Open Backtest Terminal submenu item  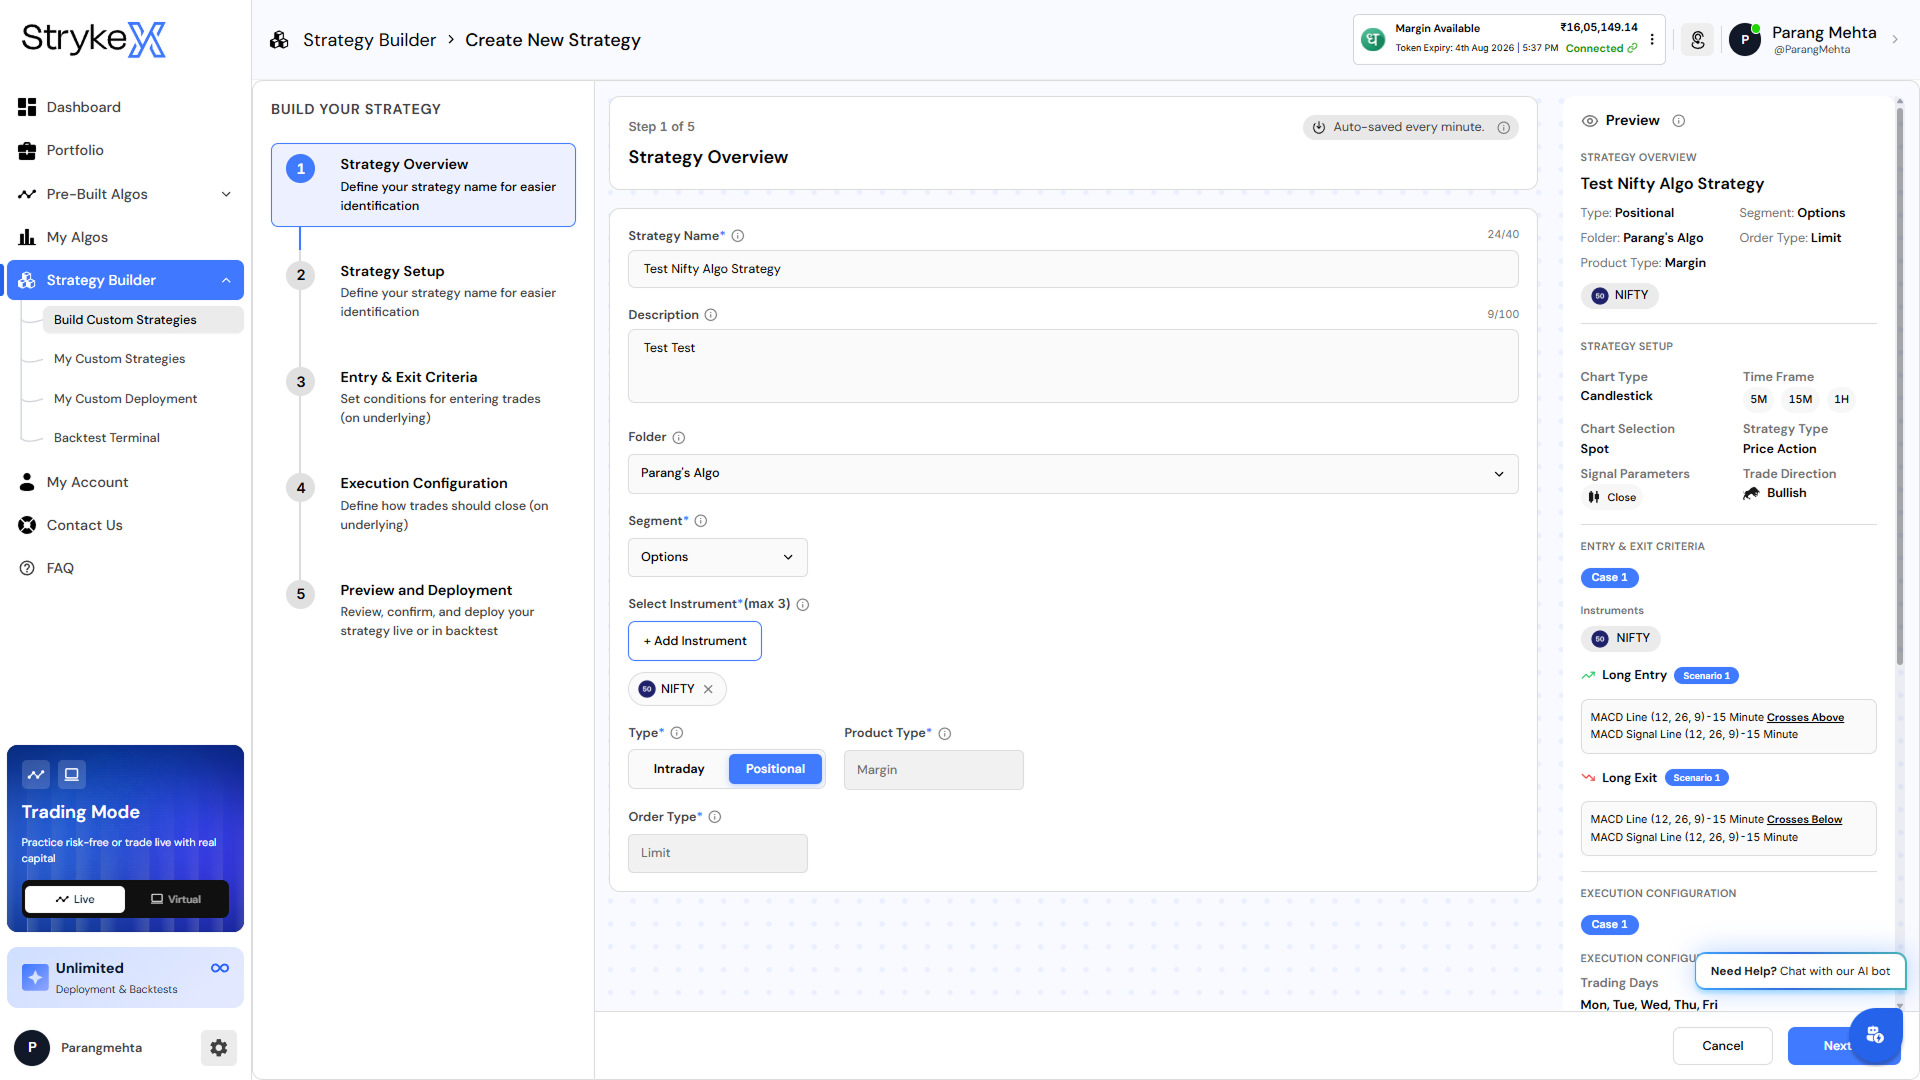click(x=107, y=438)
